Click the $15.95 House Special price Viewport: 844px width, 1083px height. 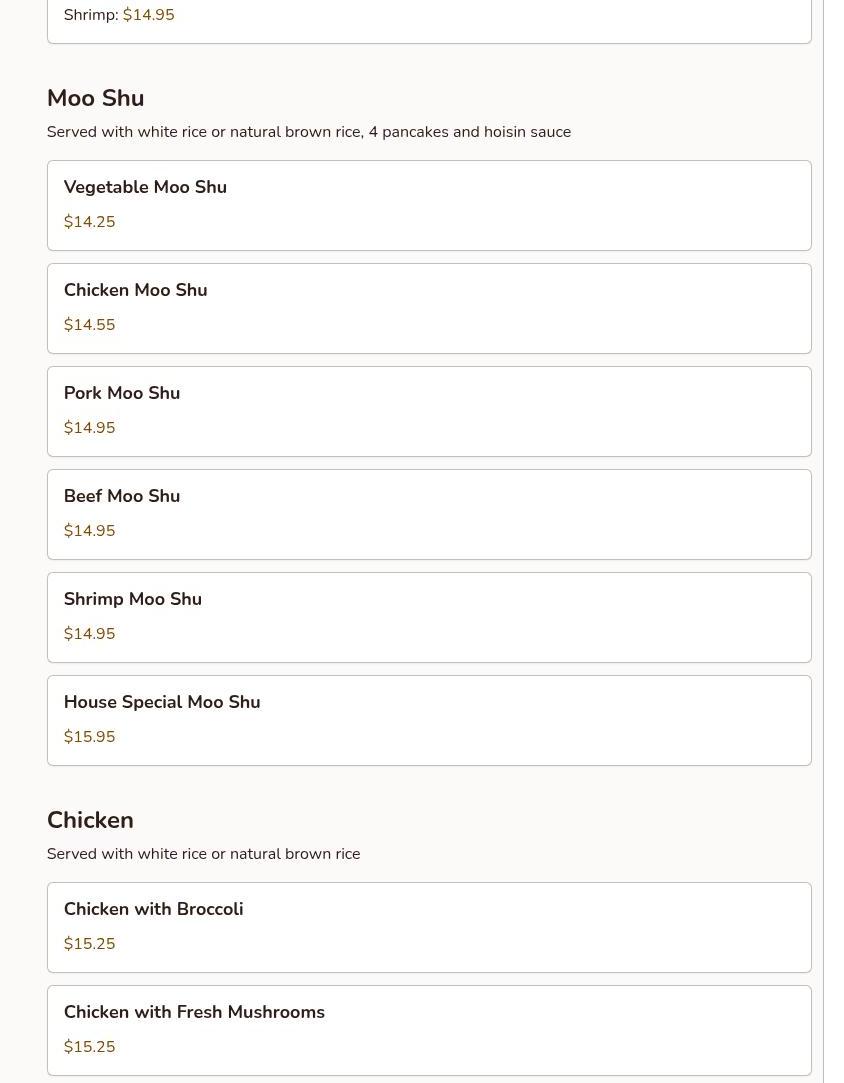click(x=89, y=737)
